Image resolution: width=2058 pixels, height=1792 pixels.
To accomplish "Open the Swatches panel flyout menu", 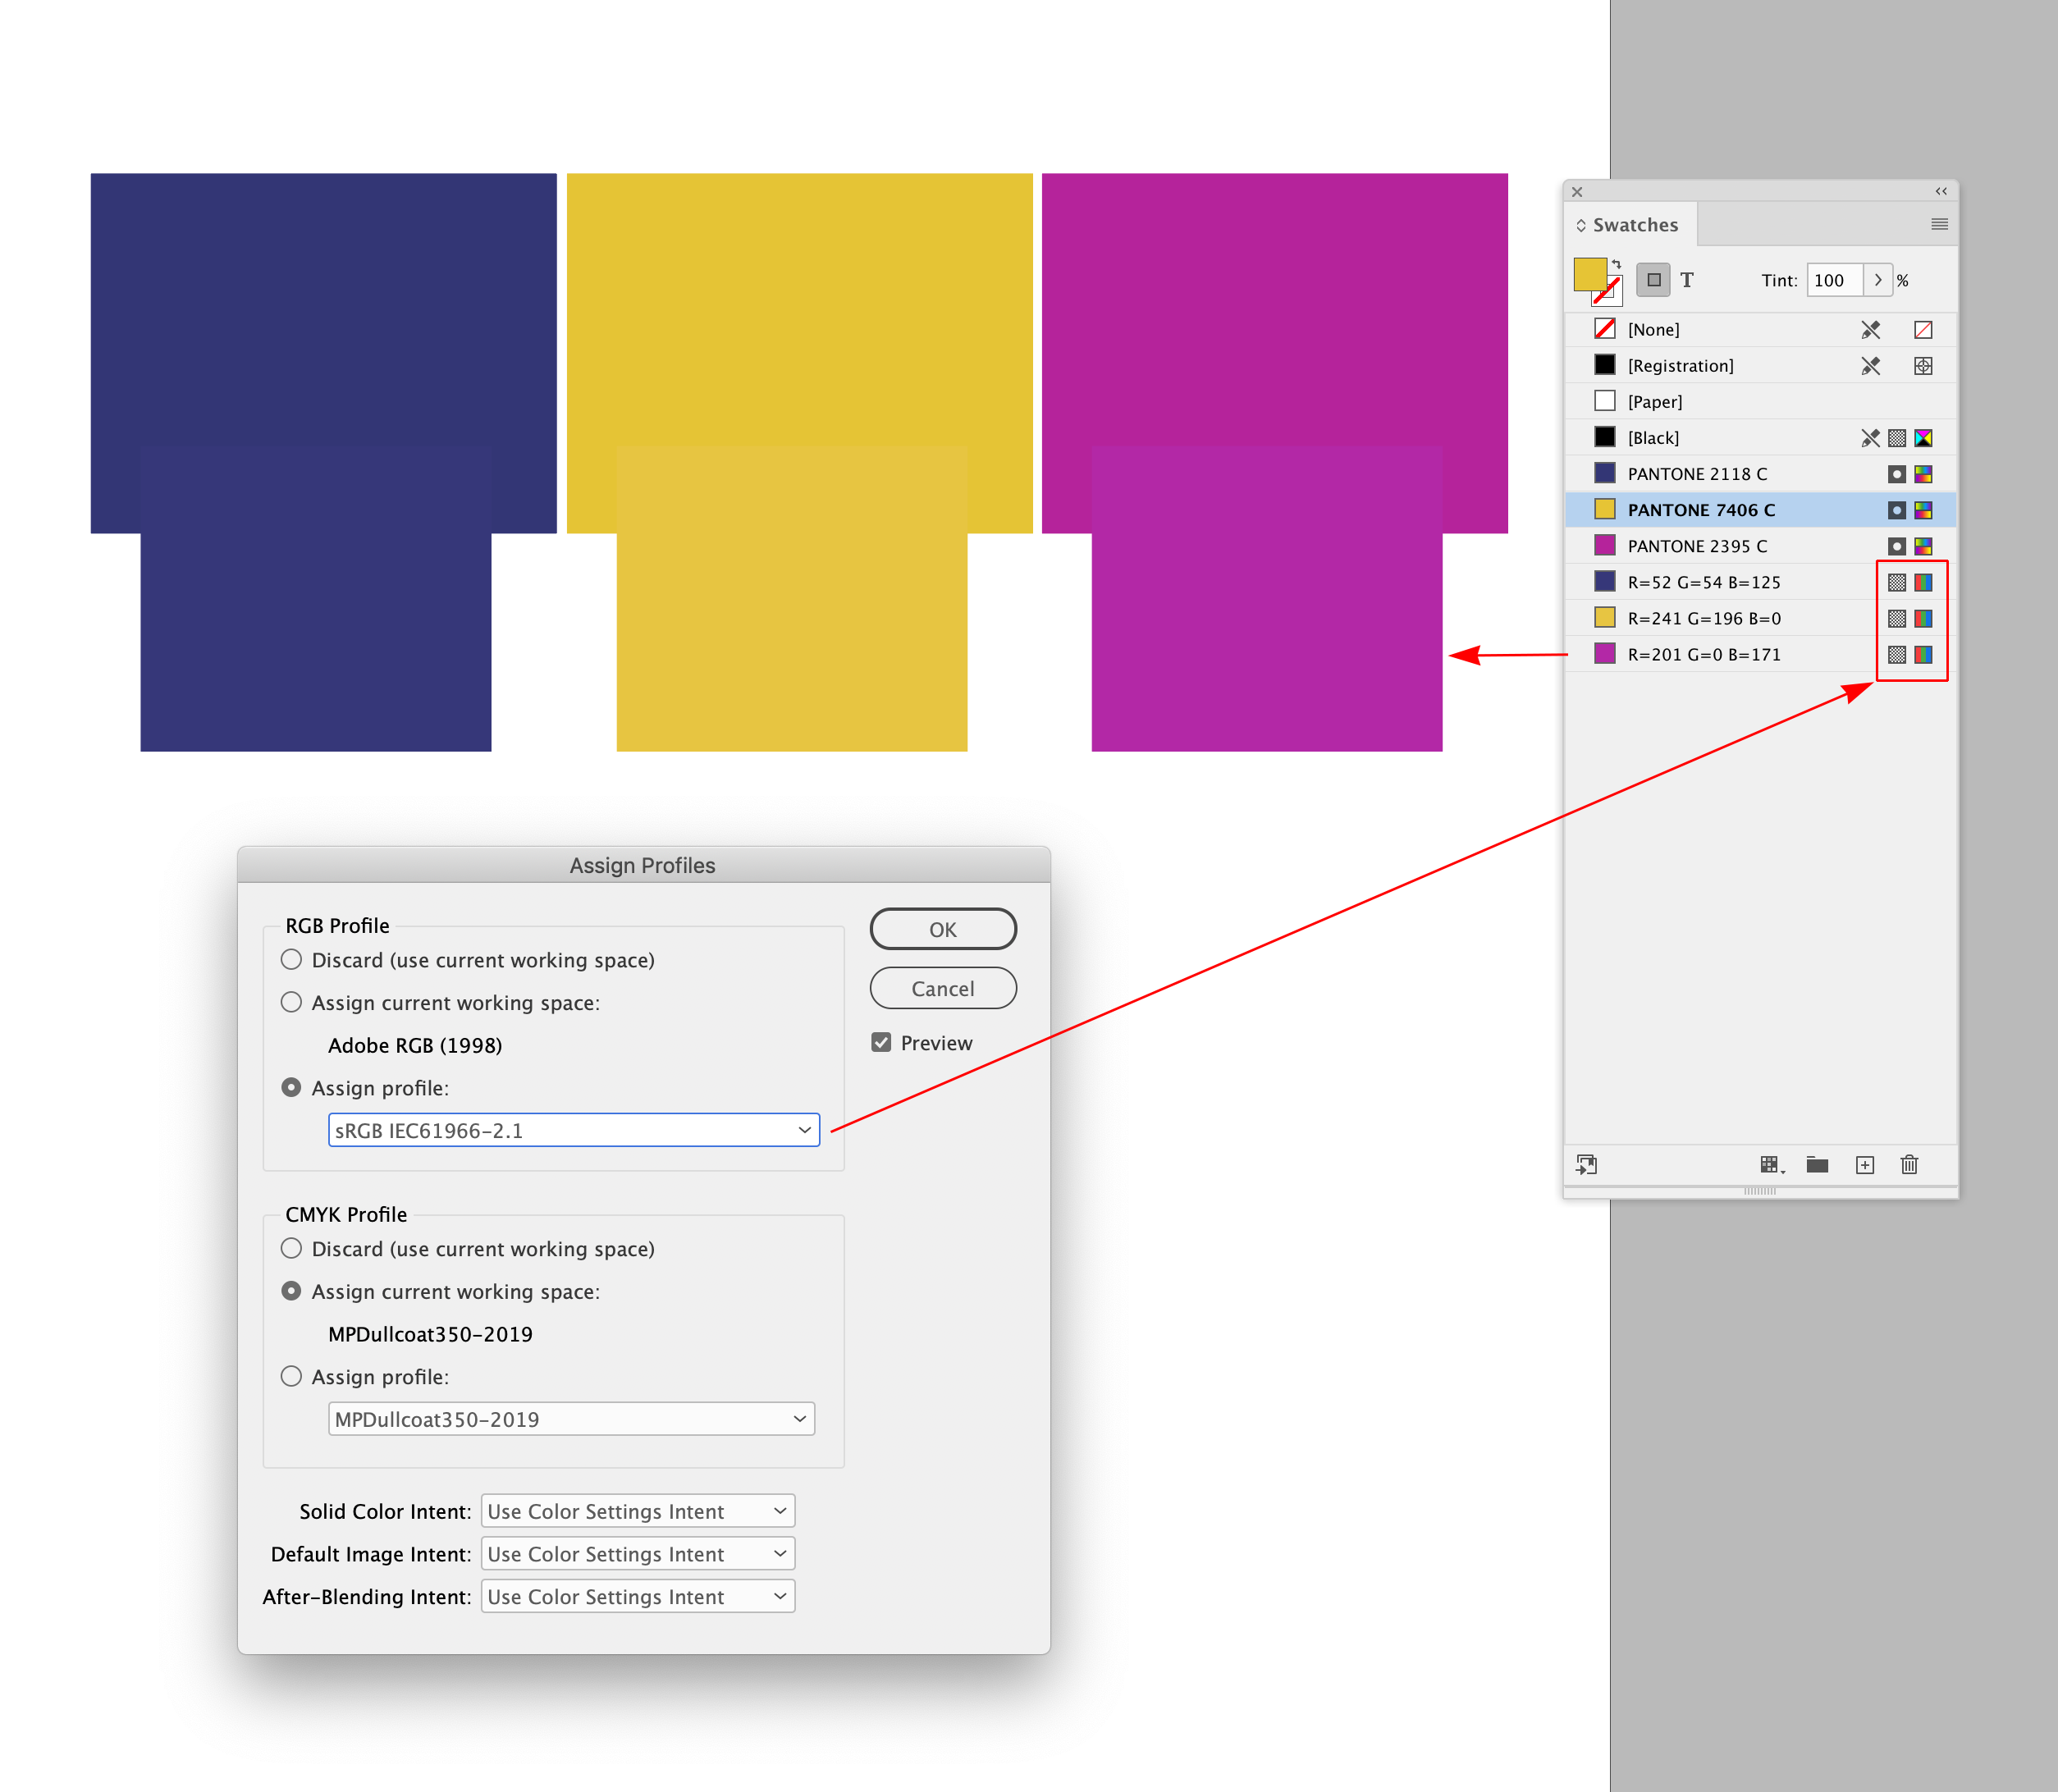I will point(1939,224).
